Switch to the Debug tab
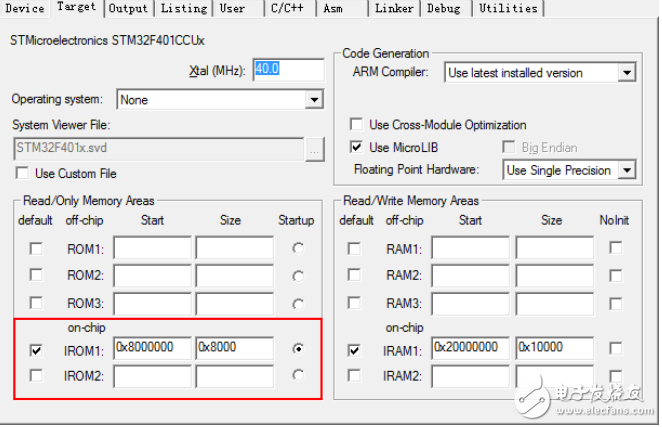This screenshot has height=427, width=662. click(x=445, y=8)
